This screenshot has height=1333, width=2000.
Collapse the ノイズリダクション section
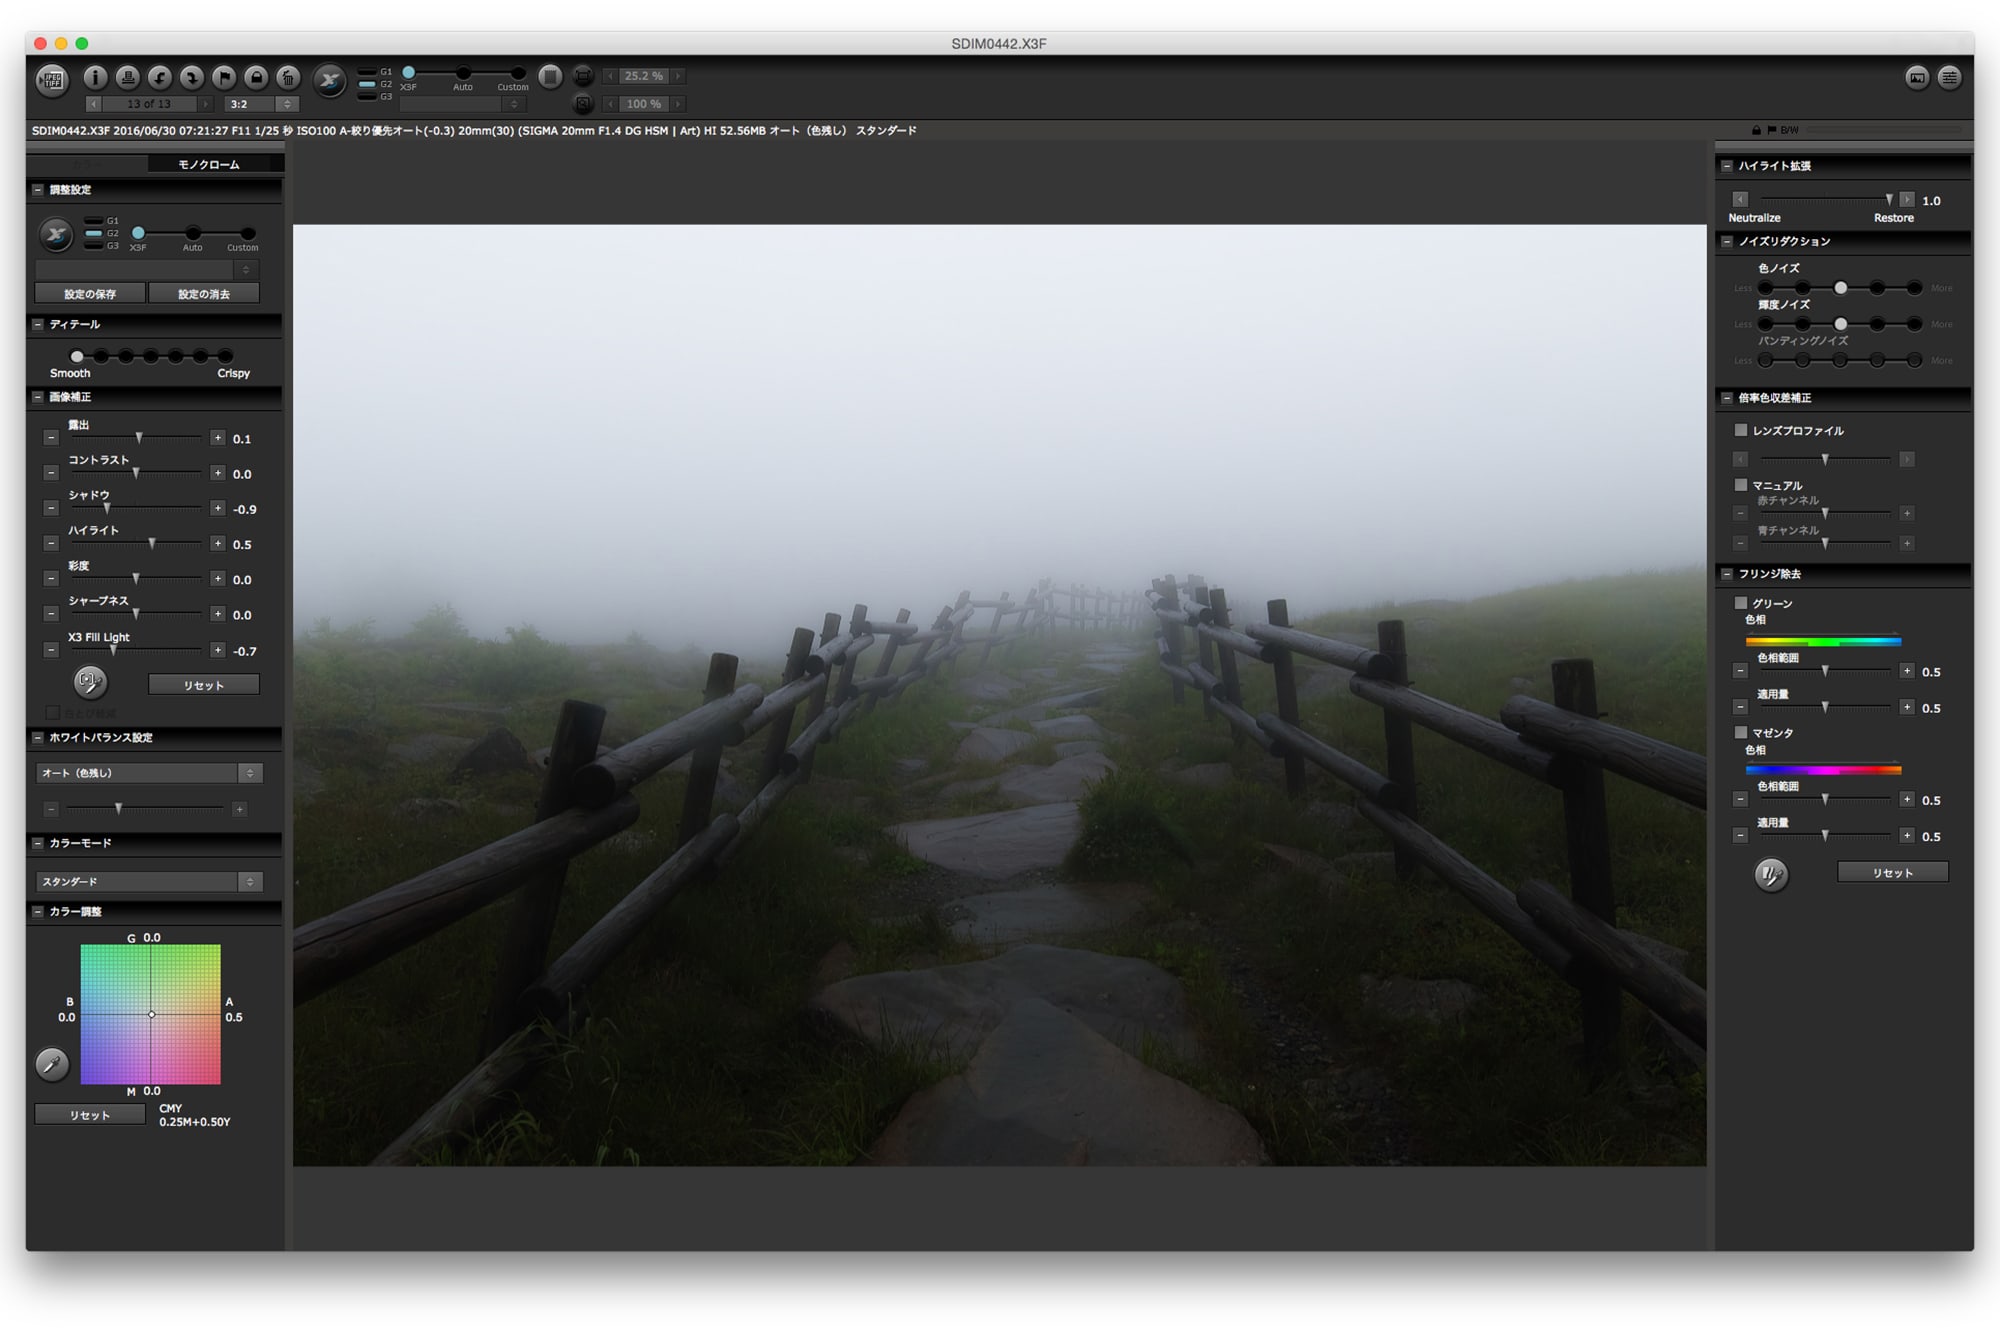[x=1727, y=241]
